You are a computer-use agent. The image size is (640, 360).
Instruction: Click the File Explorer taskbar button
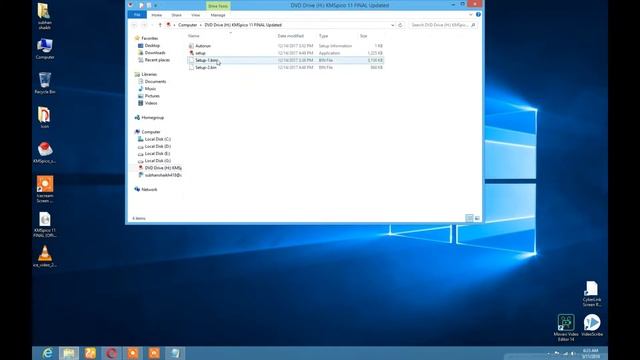[69, 353]
